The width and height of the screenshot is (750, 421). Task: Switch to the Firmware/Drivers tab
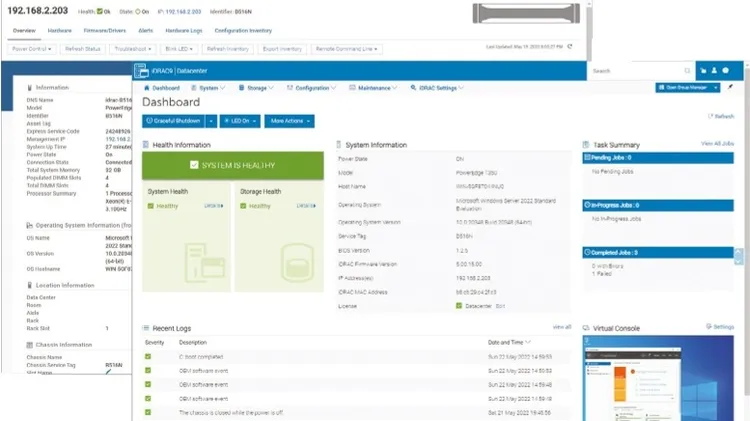click(105, 31)
